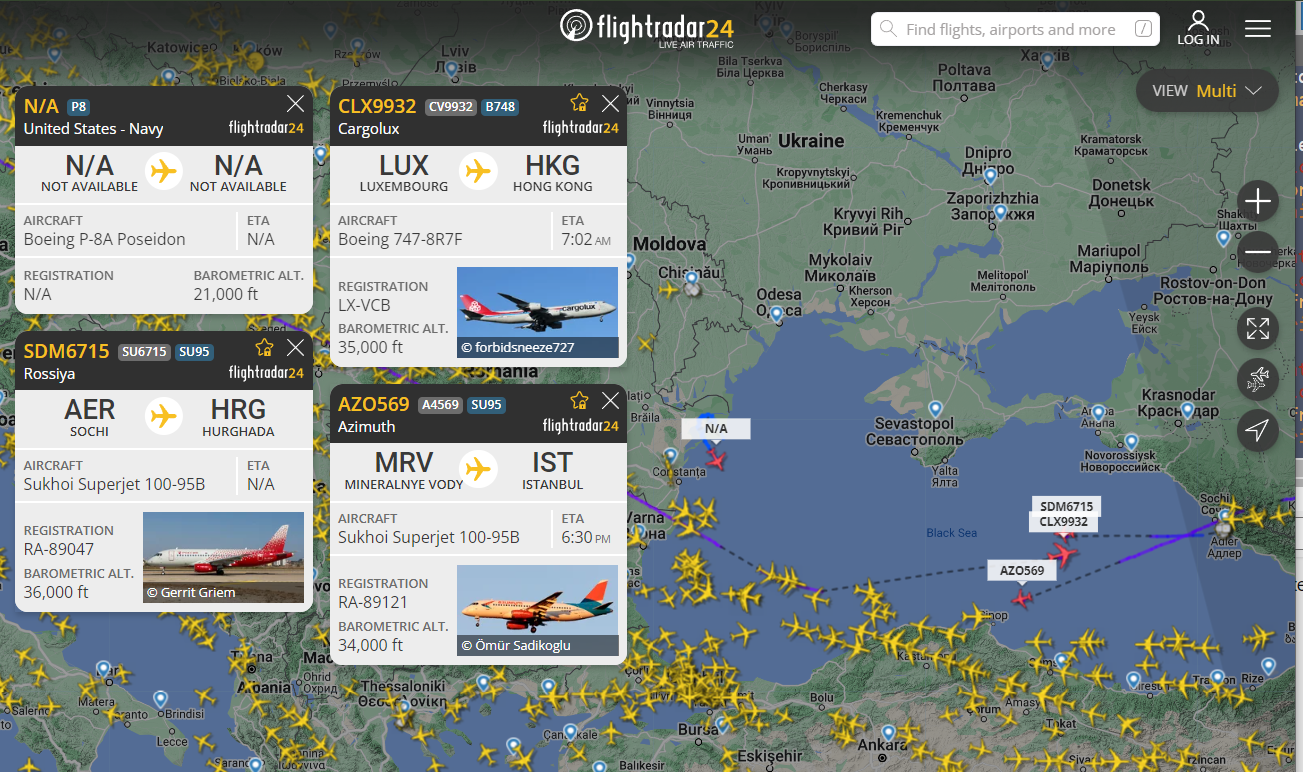Expand the VIEW Multi dropdown
The image size is (1303, 772).
pyautogui.click(x=1207, y=90)
